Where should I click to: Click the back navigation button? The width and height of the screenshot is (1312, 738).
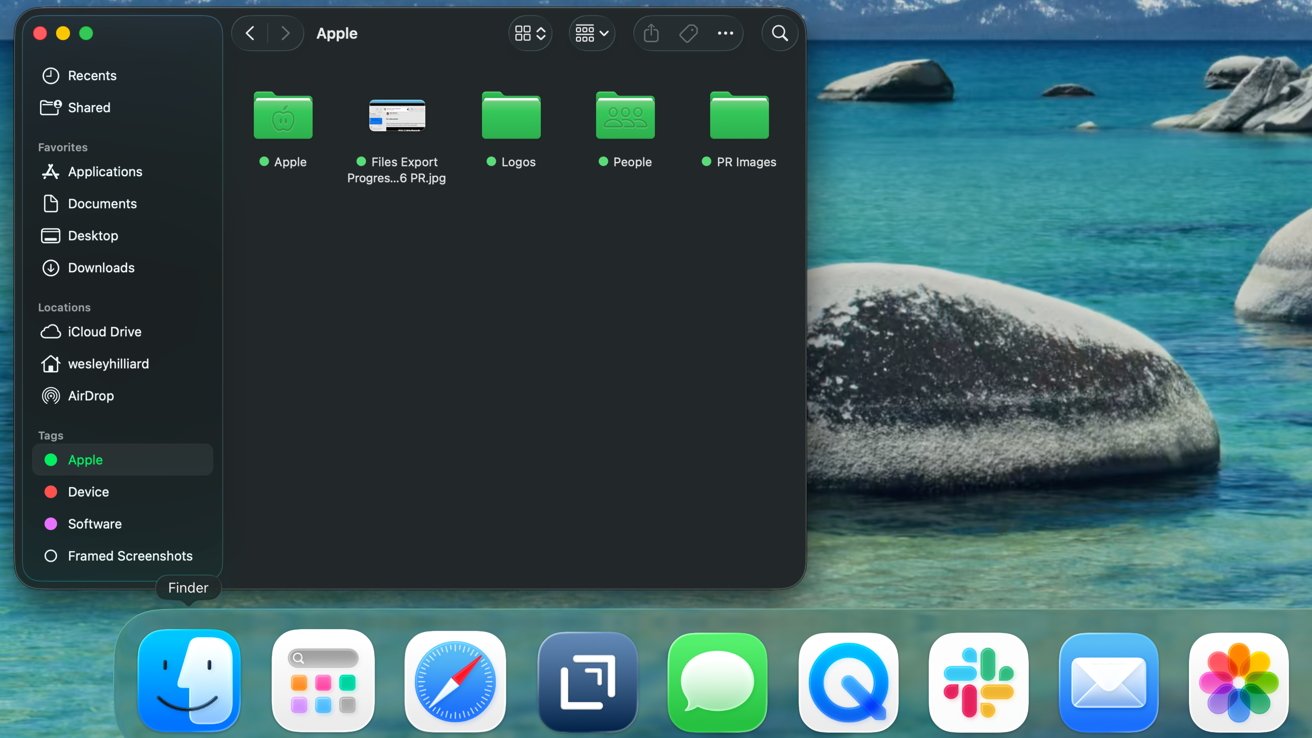coord(250,33)
